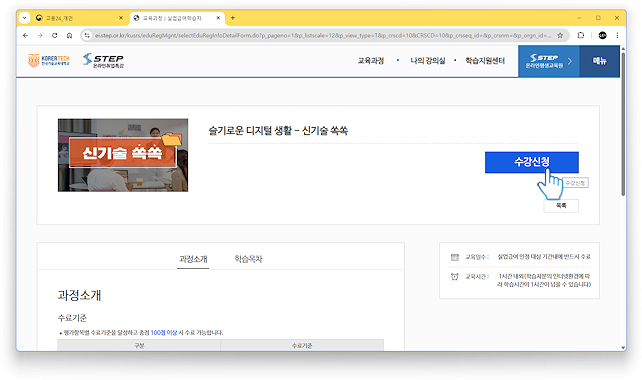Click the 신기술 쏙쏙 course thumbnail
This screenshot has height=380, width=642.
click(123, 155)
